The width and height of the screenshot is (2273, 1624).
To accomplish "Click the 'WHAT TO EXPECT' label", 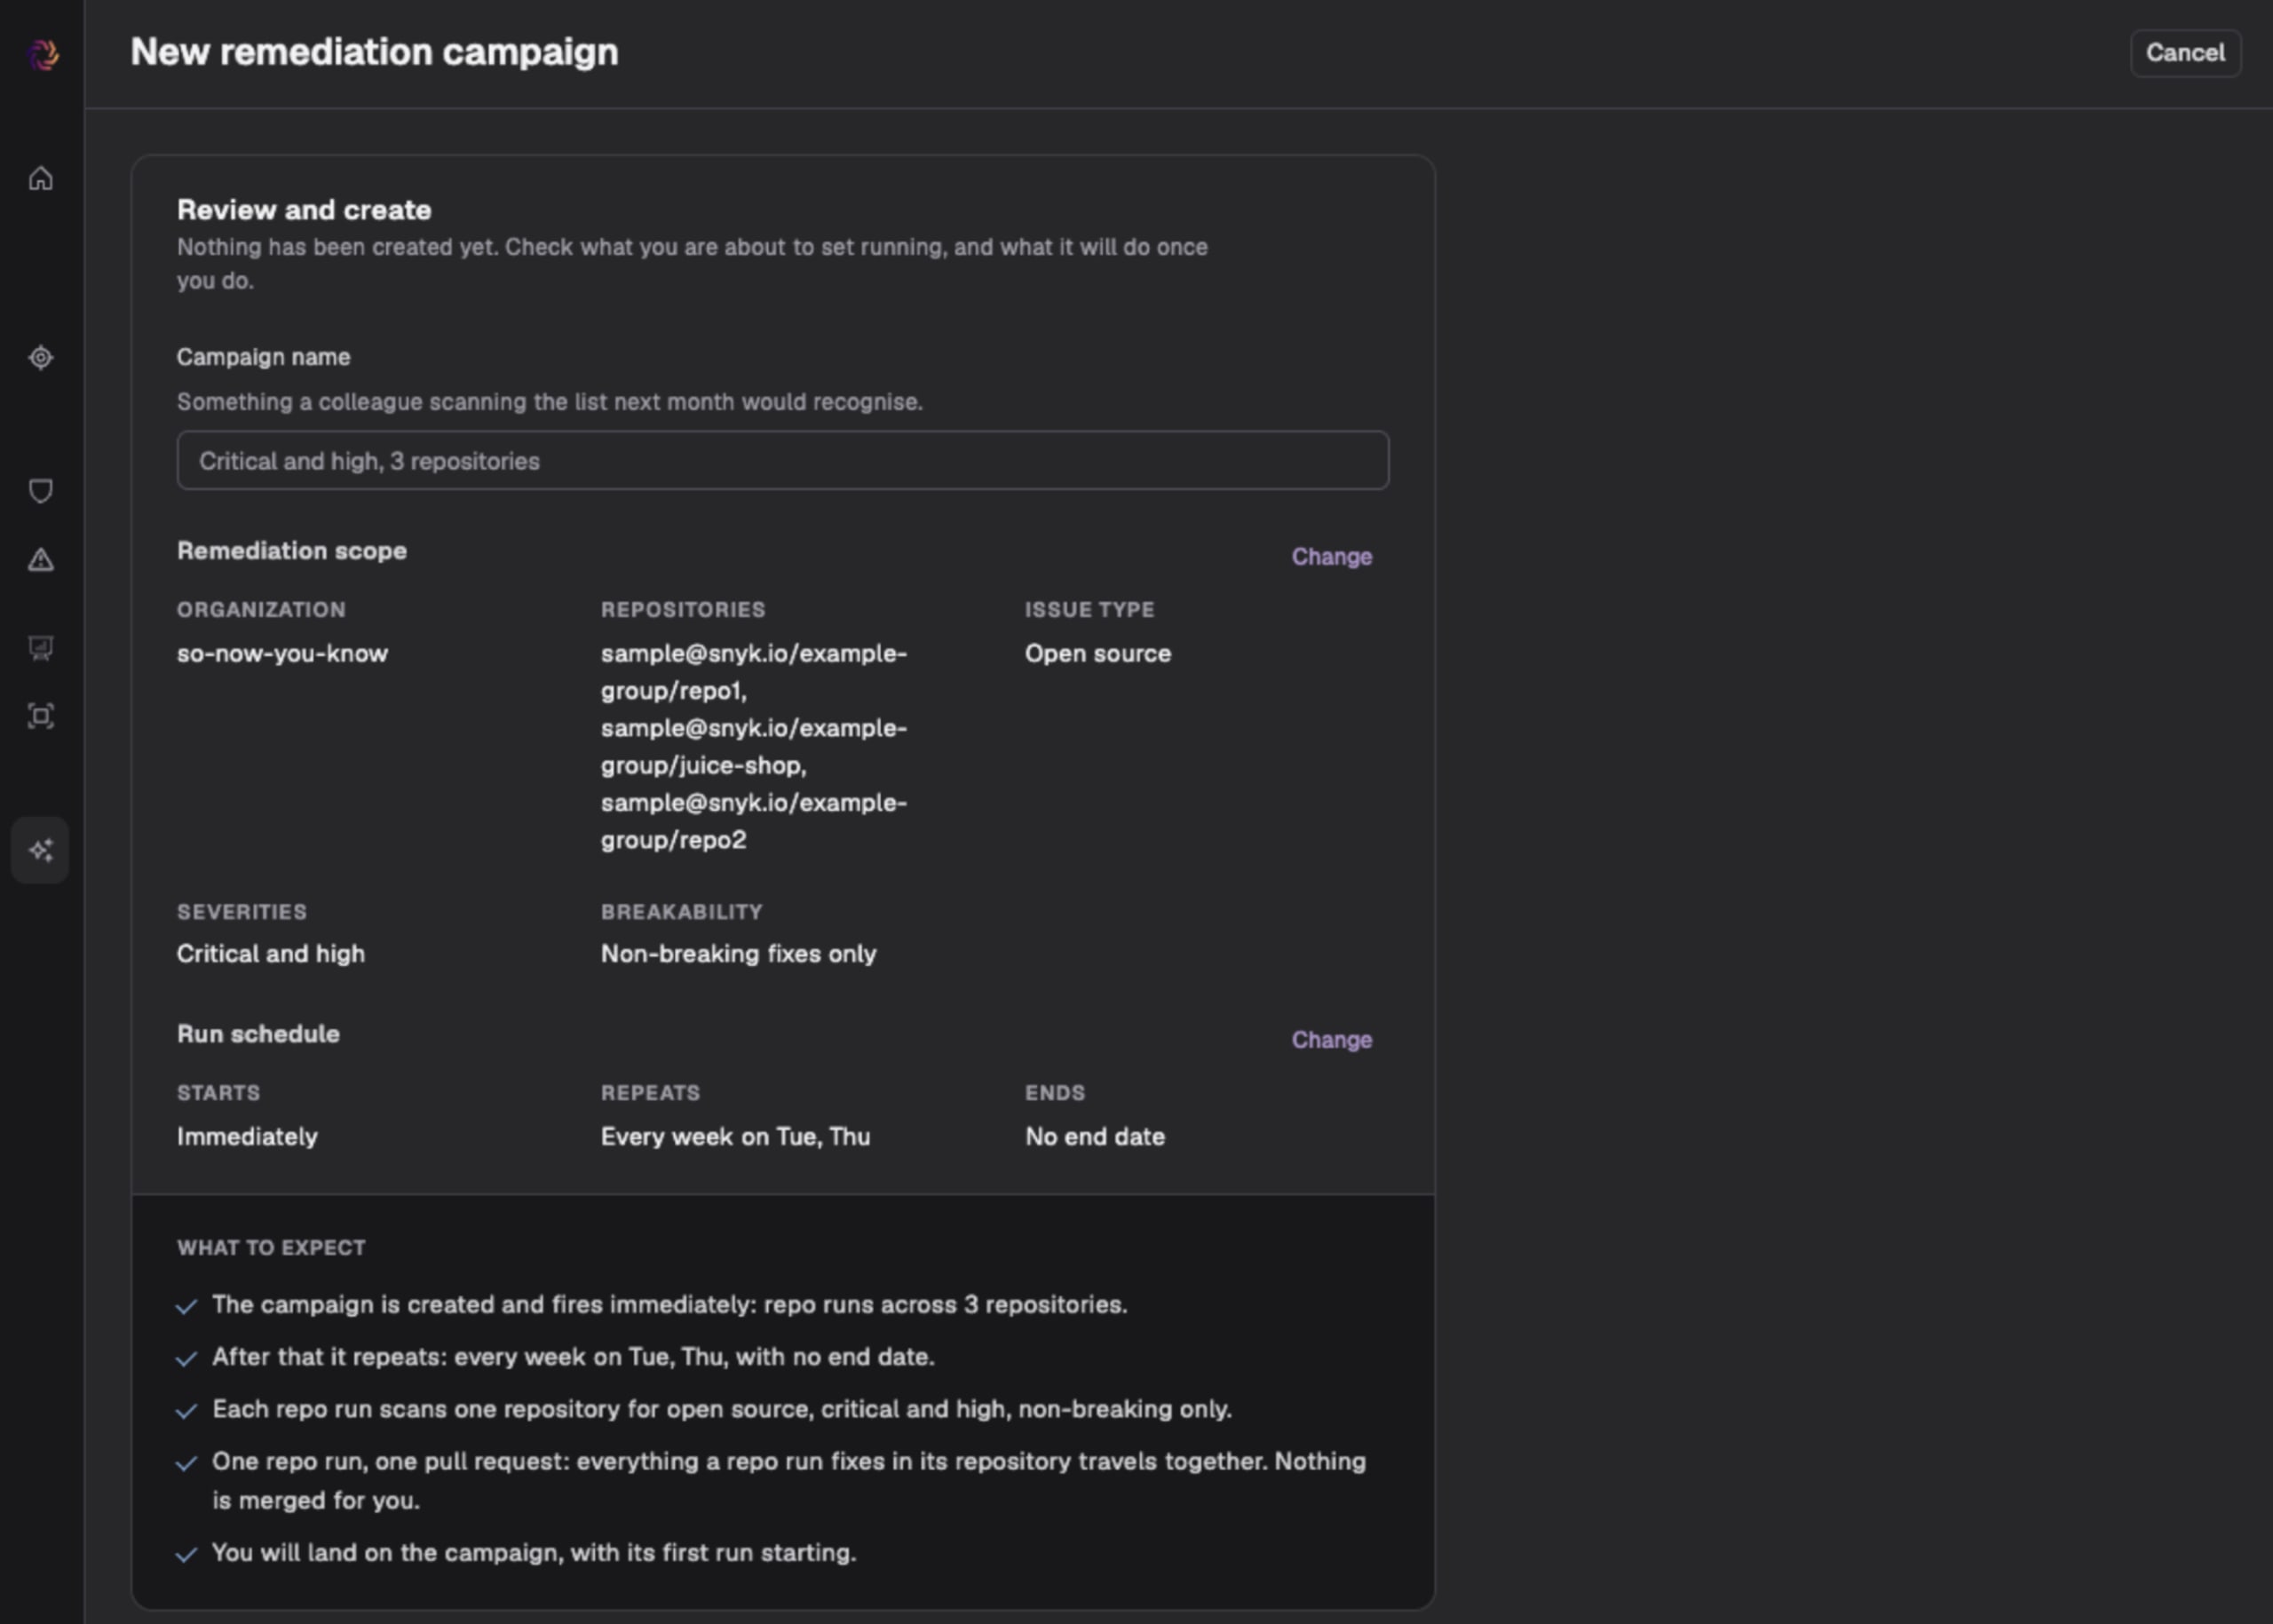I will click(271, 1248).
